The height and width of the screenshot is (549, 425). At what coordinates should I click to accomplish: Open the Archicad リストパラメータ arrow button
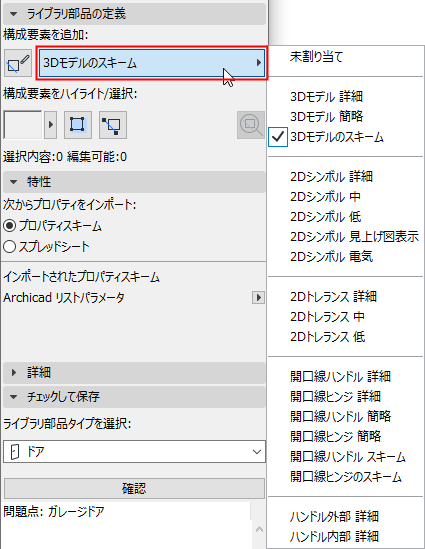pos(258,298)
